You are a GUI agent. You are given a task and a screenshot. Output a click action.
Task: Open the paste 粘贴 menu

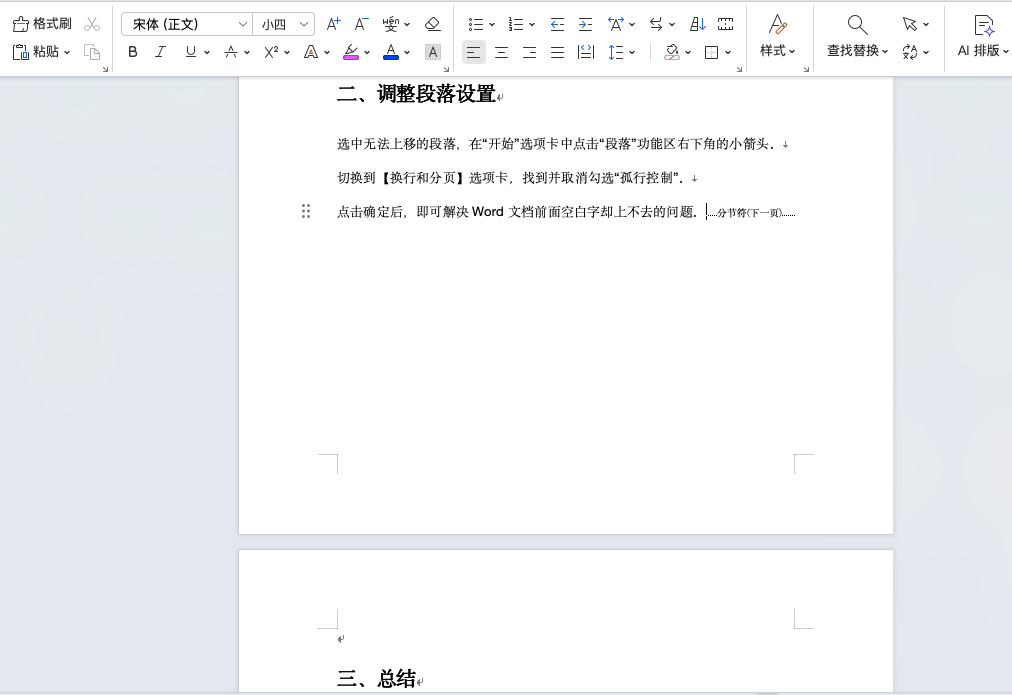point(45,52)
